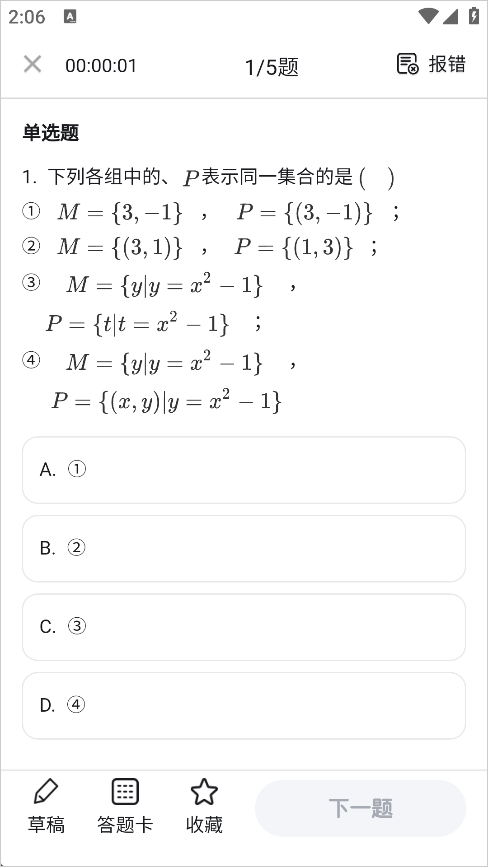Screen dimensions: 488x867
Task: Tap the battery charging status icon
Action: tap(474, 15)
